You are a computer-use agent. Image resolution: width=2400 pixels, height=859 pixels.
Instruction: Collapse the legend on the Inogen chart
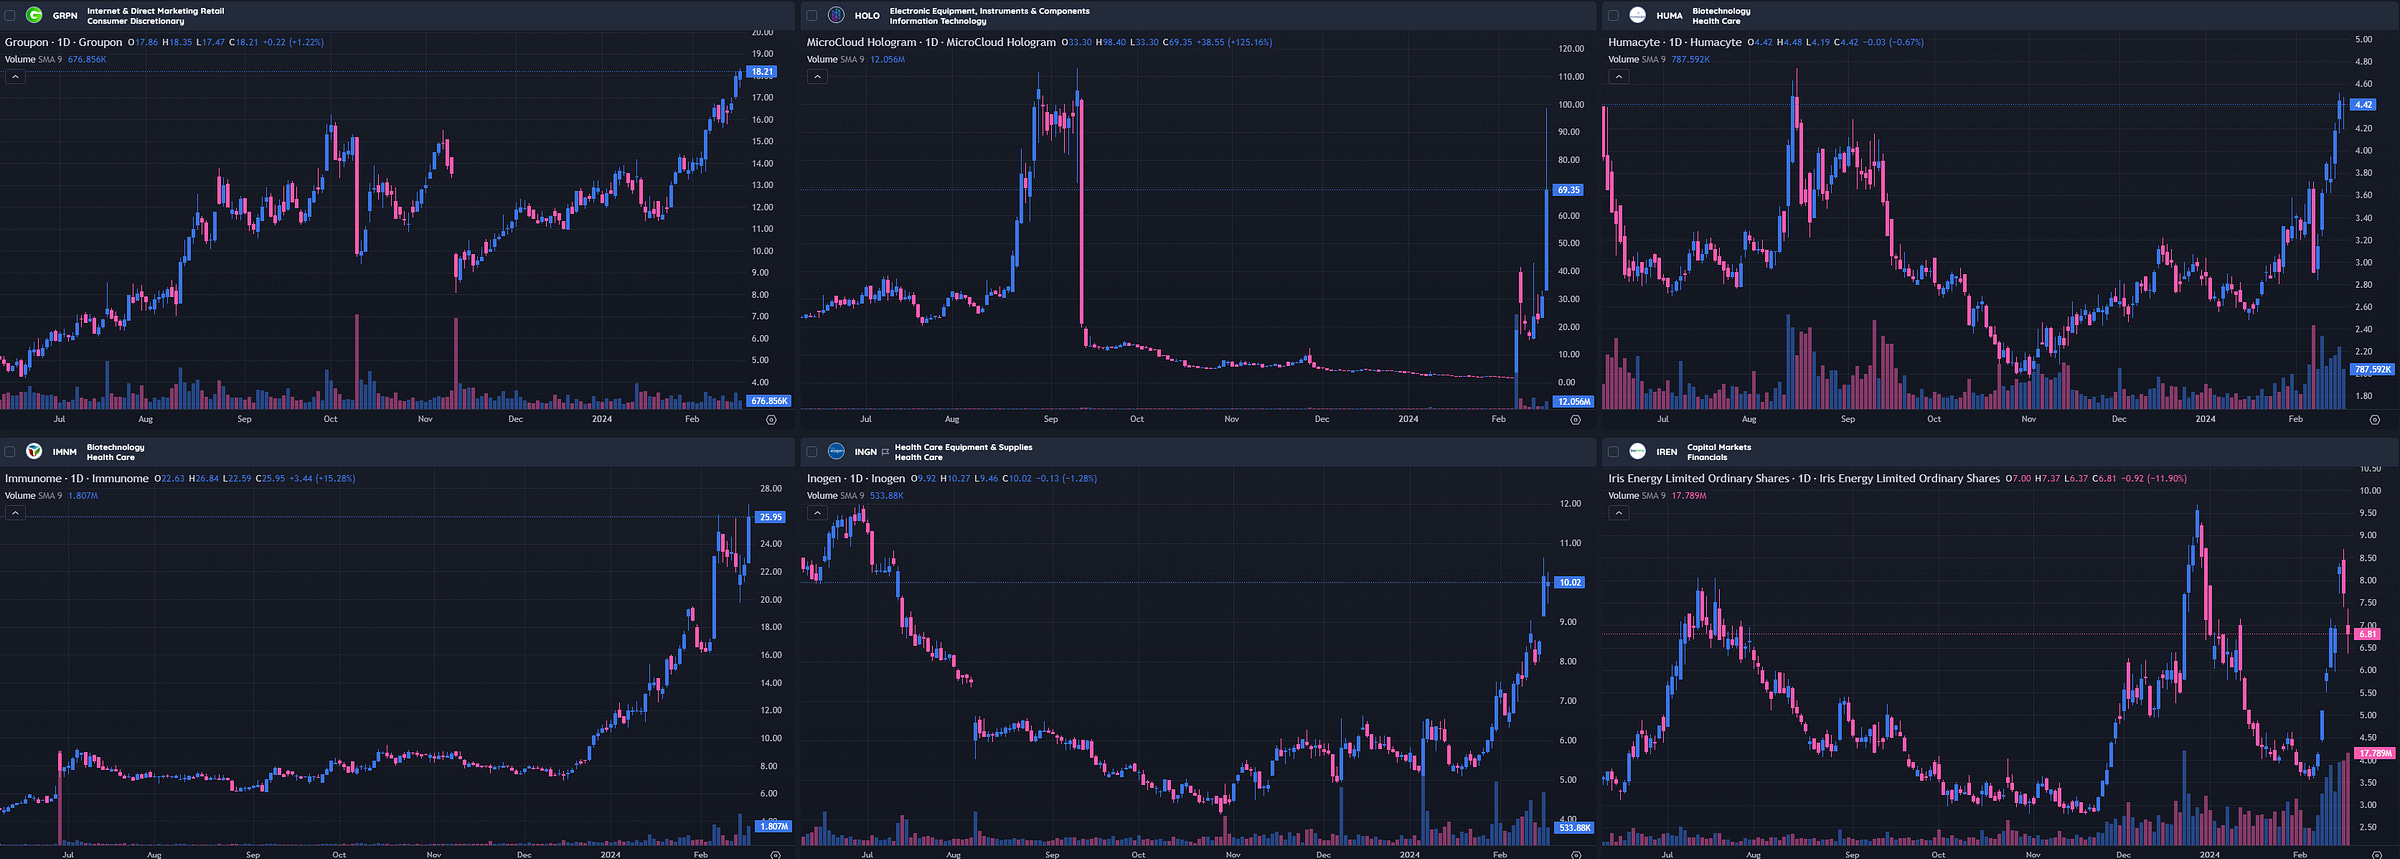point(817,513)
